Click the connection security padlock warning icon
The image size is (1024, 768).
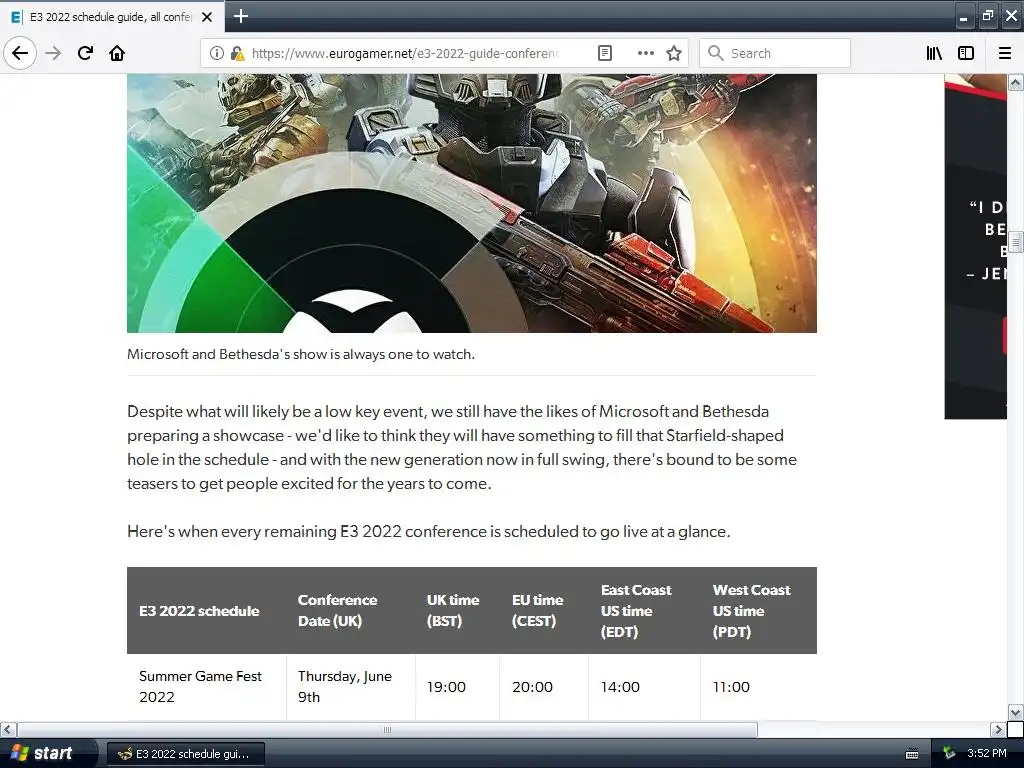237,53
